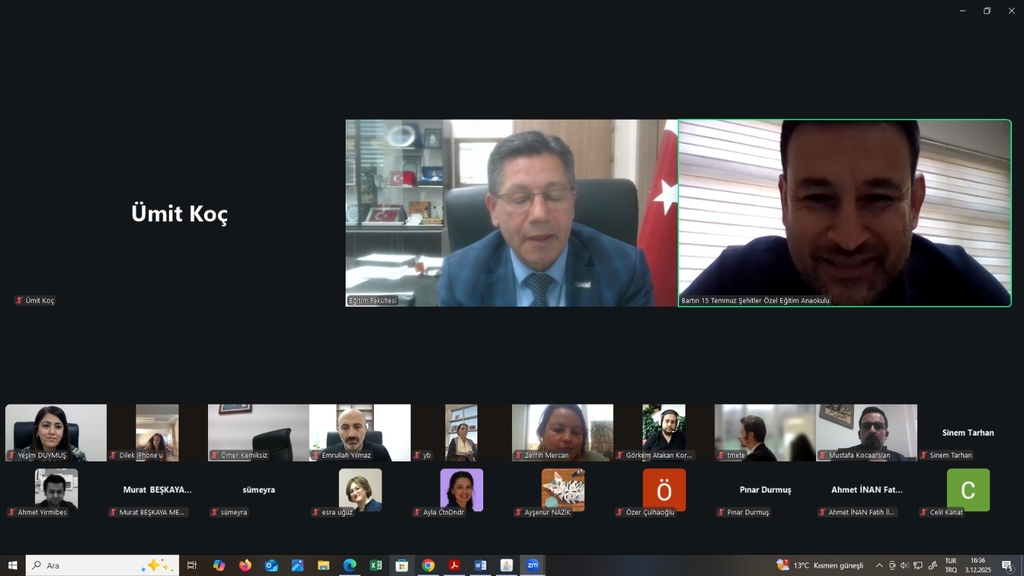This screenshot has width=1024, height=576.
Task: Open the Zoom app from the taskbar
Action: tap(532, 565)
